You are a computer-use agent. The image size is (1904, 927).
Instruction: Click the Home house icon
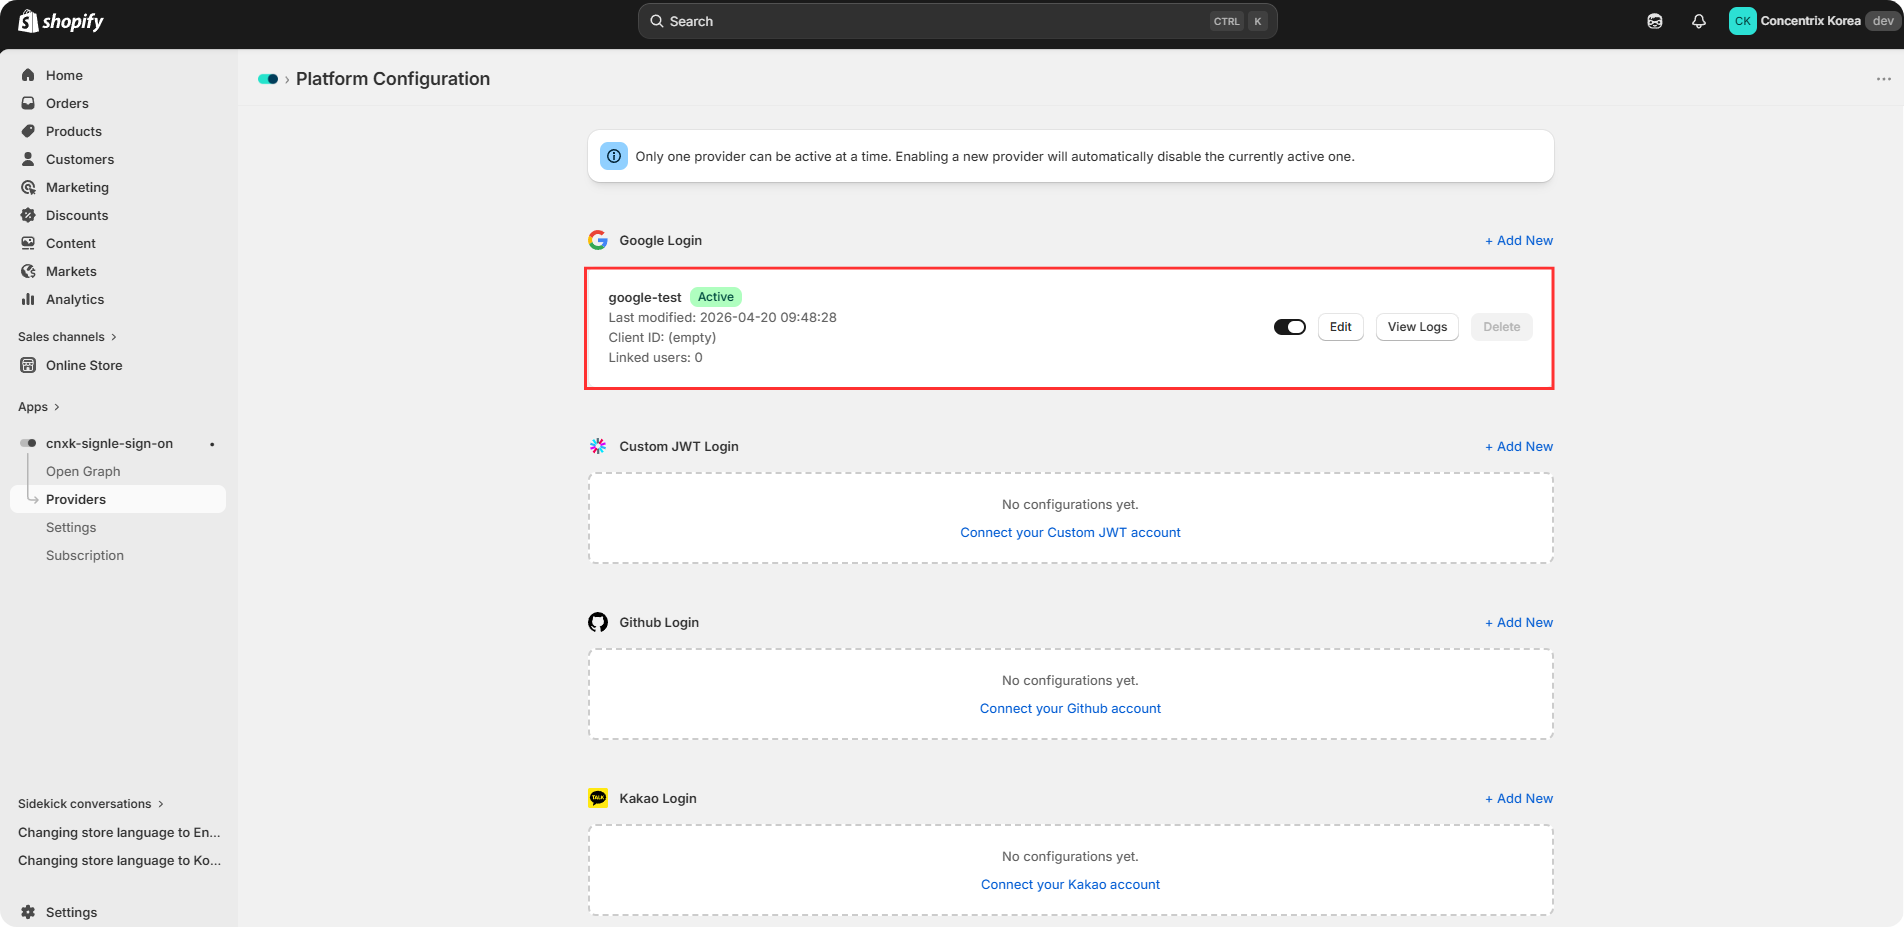(x=28, y=75)
